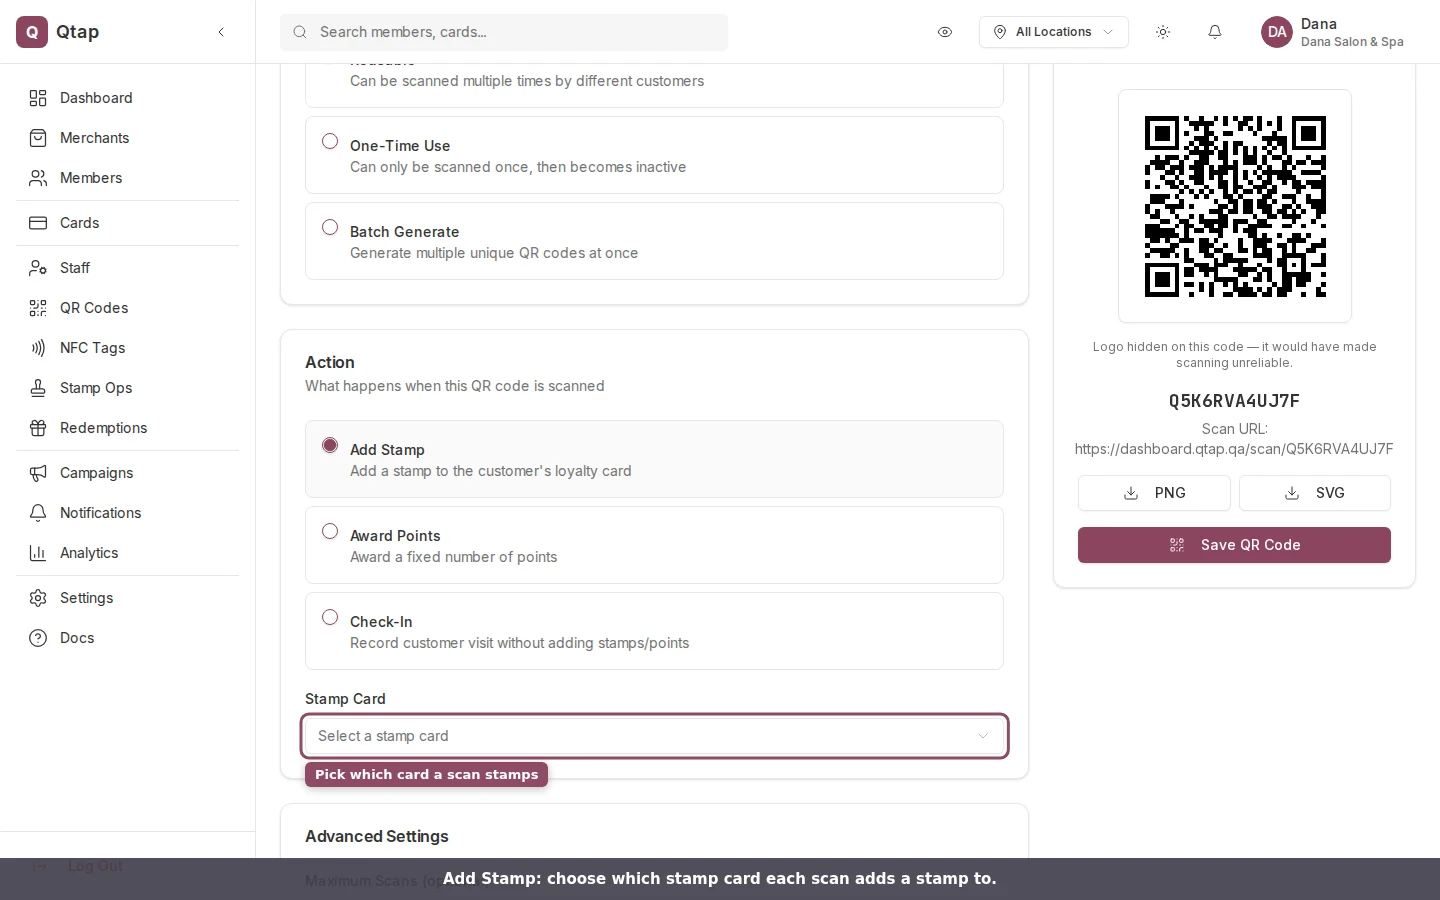This screenshot has width=1440, height=900.
Task: Open Dana user profile menu
Action: click(1334, 32)
